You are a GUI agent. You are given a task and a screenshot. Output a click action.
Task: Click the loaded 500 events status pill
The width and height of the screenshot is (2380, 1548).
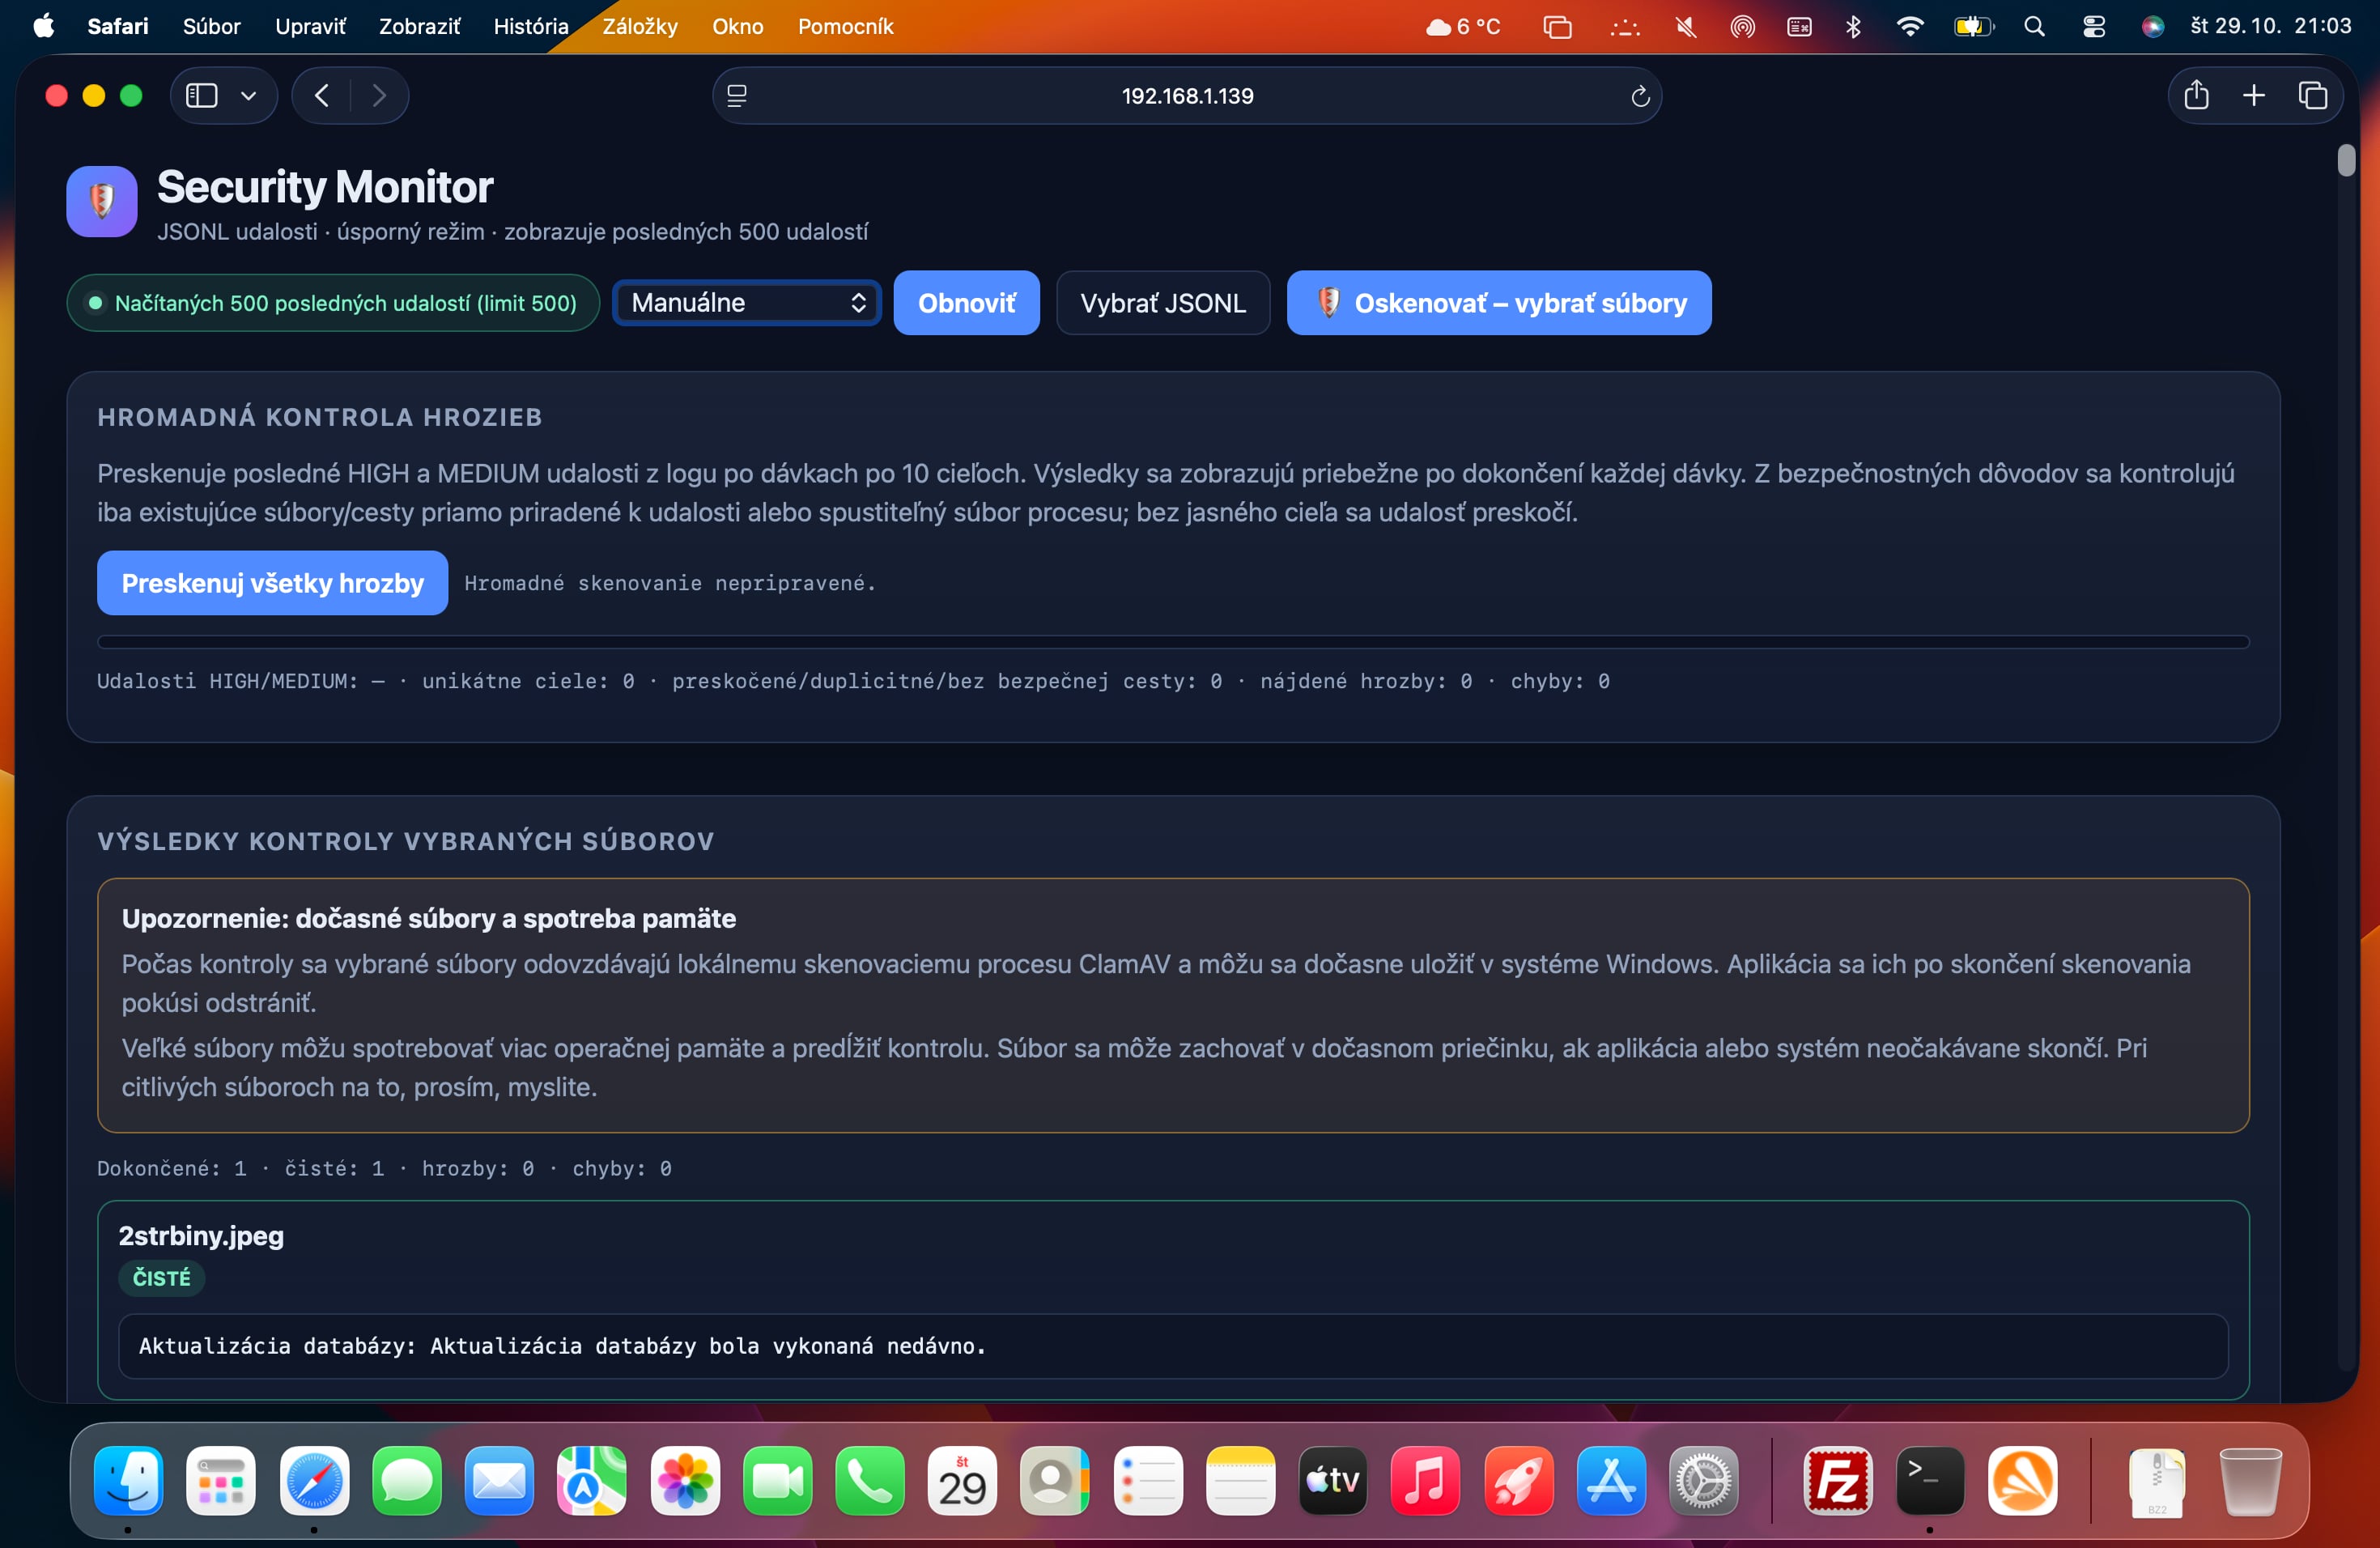click(x=333, y=303)
